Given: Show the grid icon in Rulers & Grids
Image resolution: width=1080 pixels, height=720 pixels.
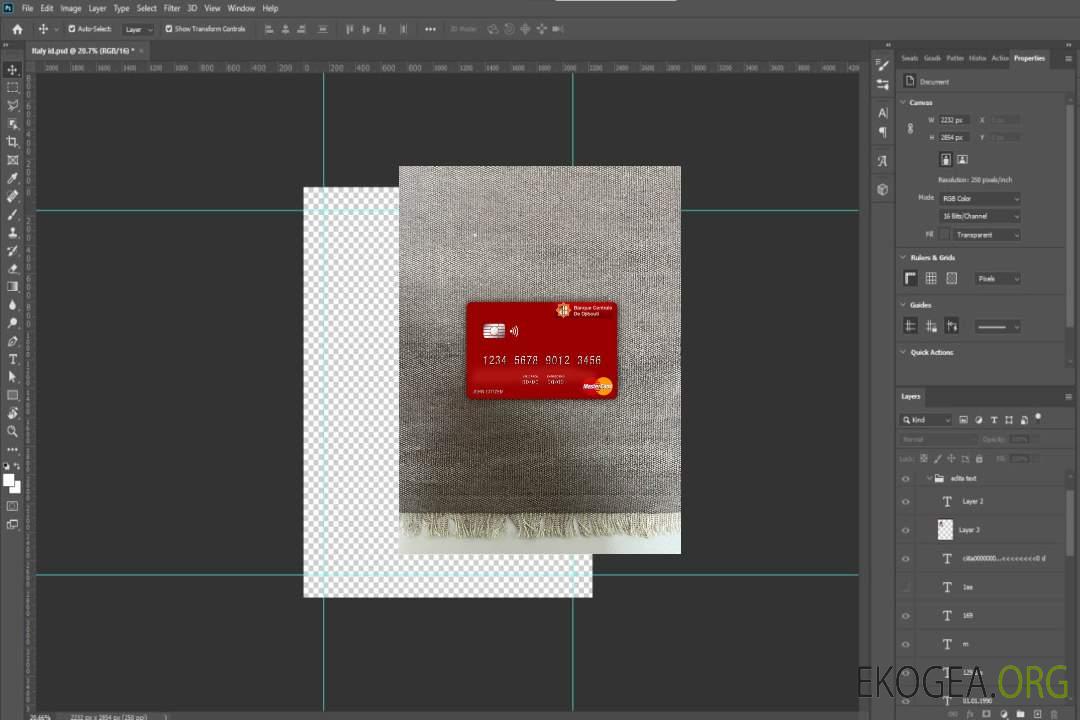Looking at the screenshot, I should coord(931,278).
